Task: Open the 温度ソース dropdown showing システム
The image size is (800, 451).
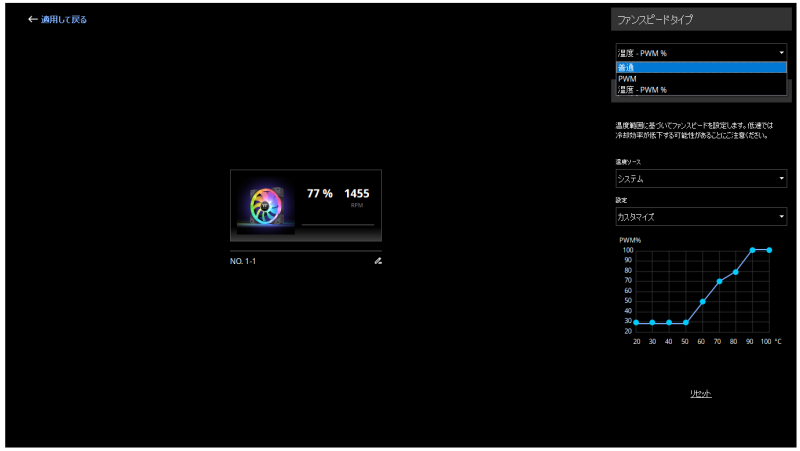Action: (x=700, y=179)
